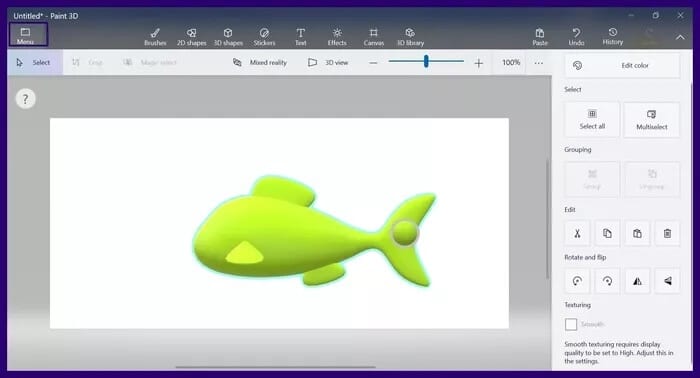
Task: Click the vertical scrollbar beside the canvas
Action: coord(547,219)
